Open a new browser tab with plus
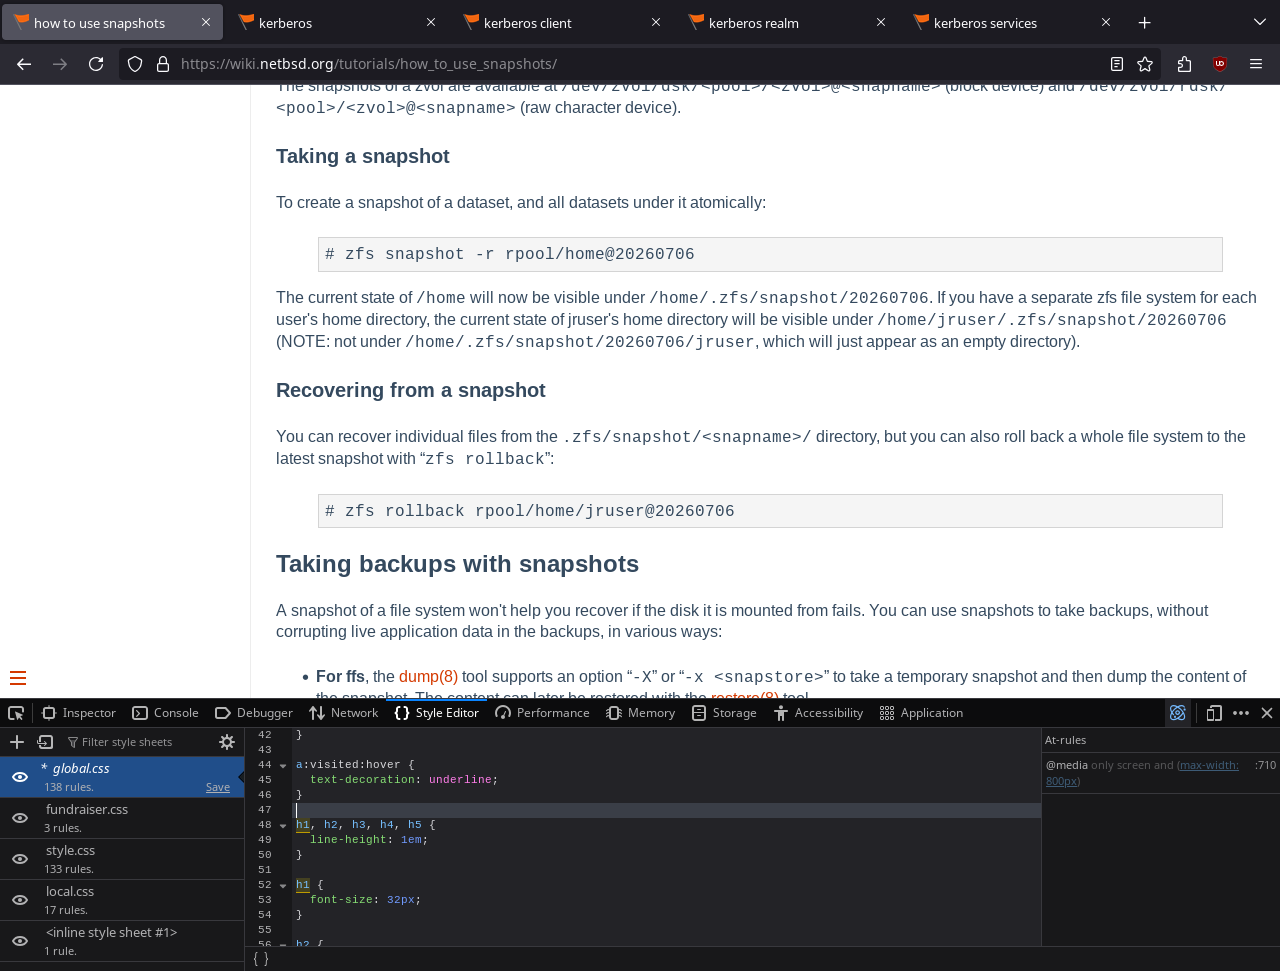Image resolution: width=1280 pixels, height=971 pixels. click(1145, 22)
